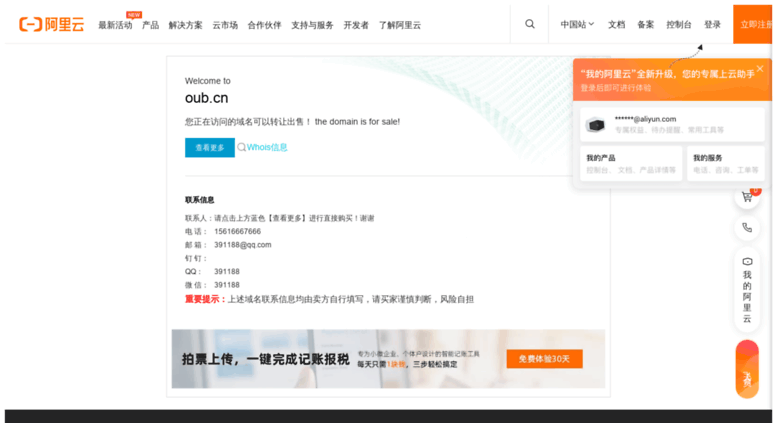777x423 pixels.
Task: Open the 了解阿里云 menu
Action: click(399, 25)
